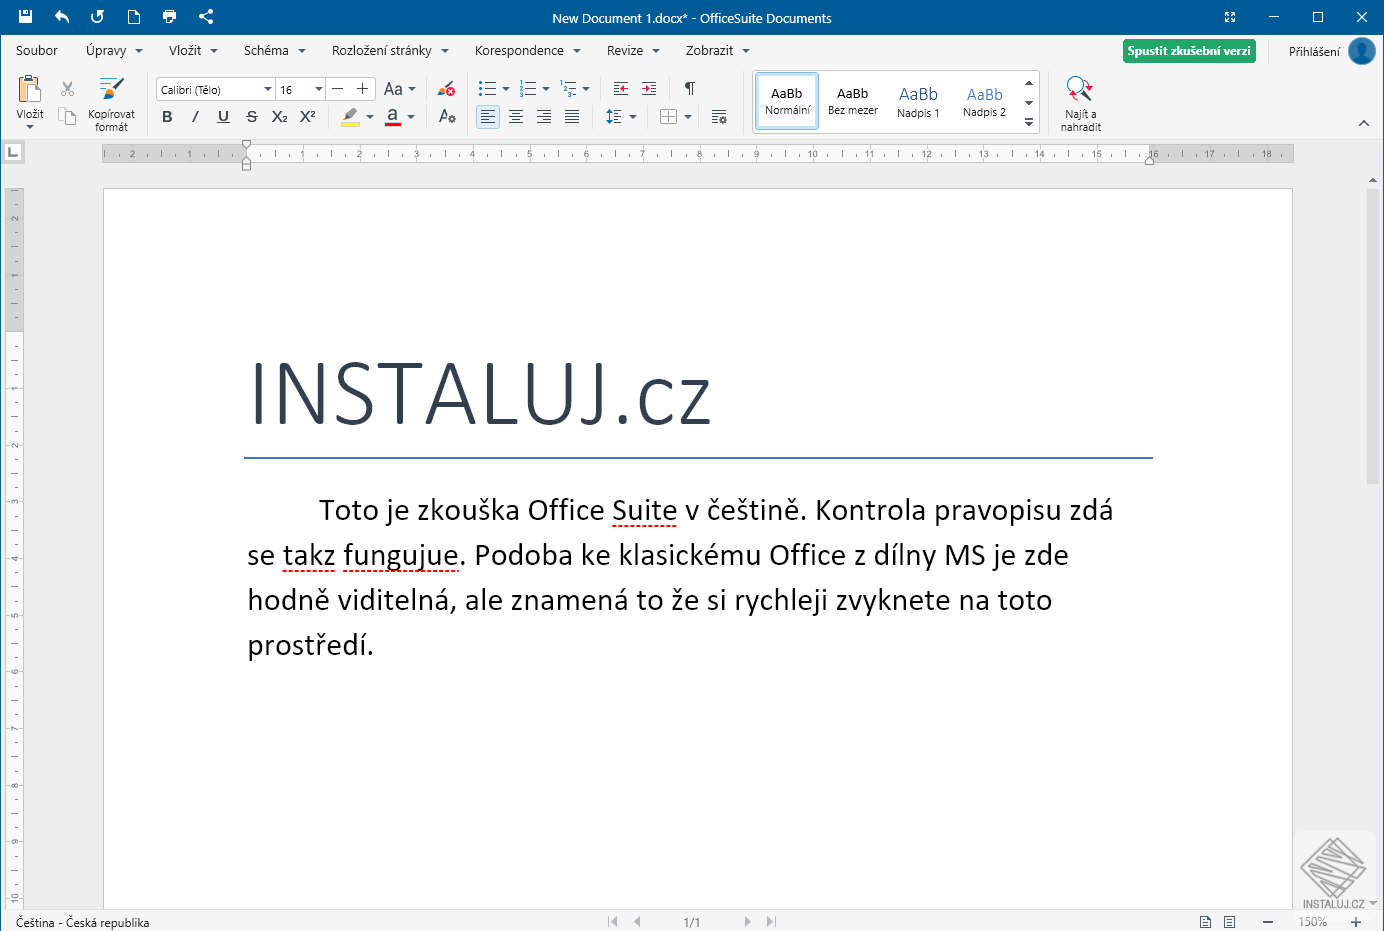1384x931 pixels.
Task: Activate center text alignment
Action: click(516, 116)
